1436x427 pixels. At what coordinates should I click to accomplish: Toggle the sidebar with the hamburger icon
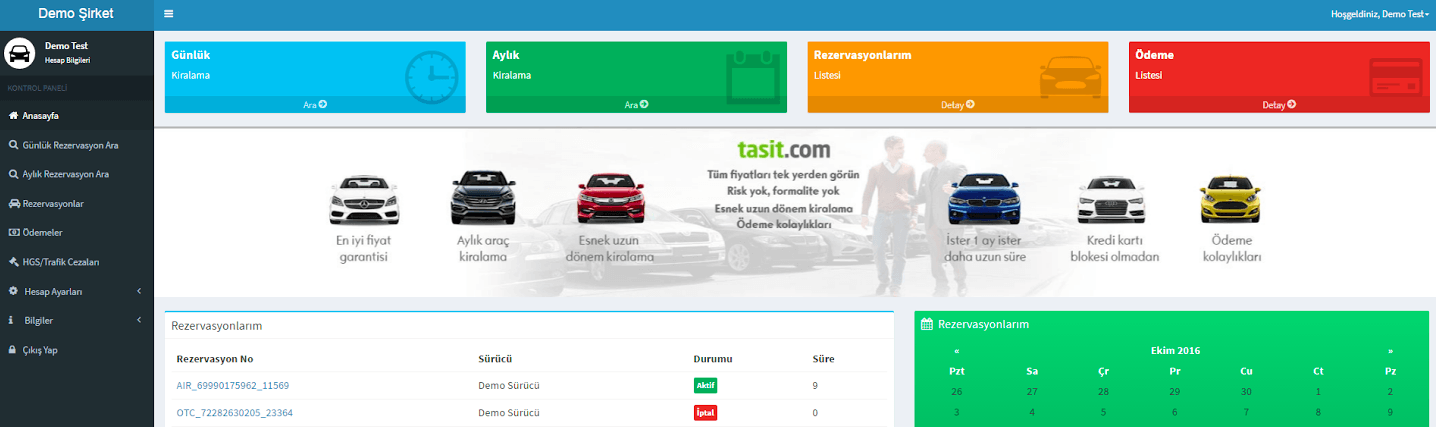[168, 14]
